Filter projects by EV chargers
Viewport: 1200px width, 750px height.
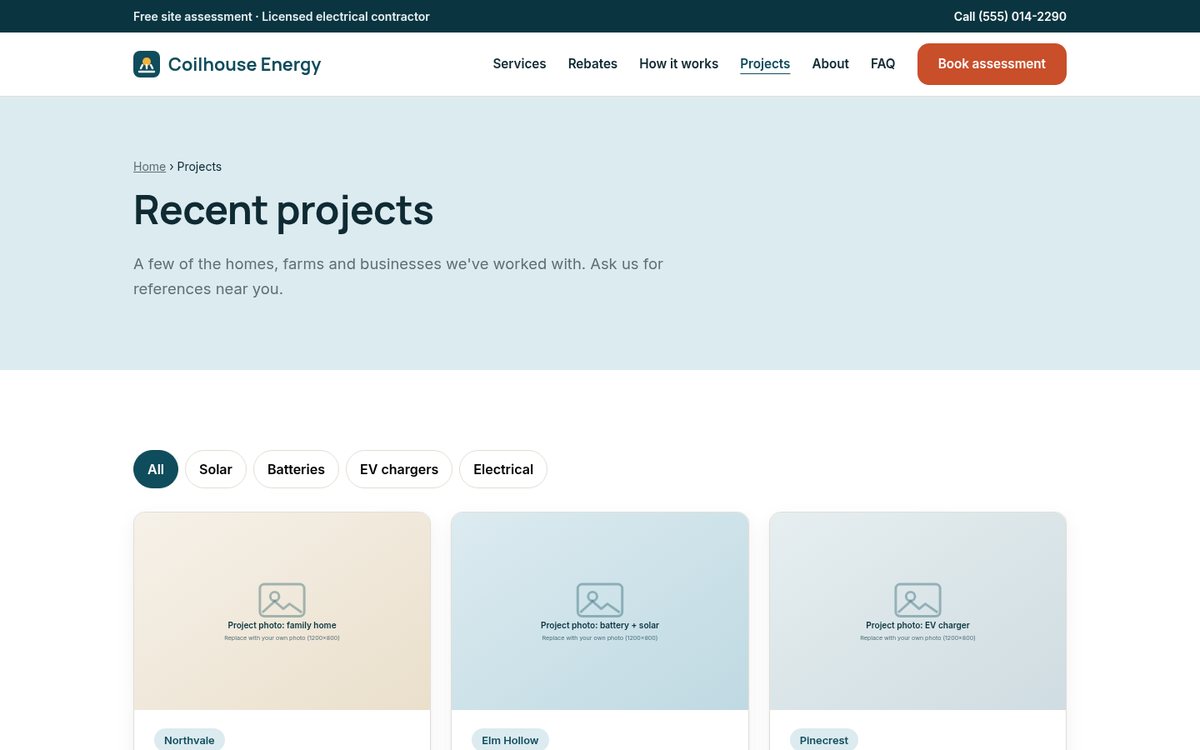point(399,469)
